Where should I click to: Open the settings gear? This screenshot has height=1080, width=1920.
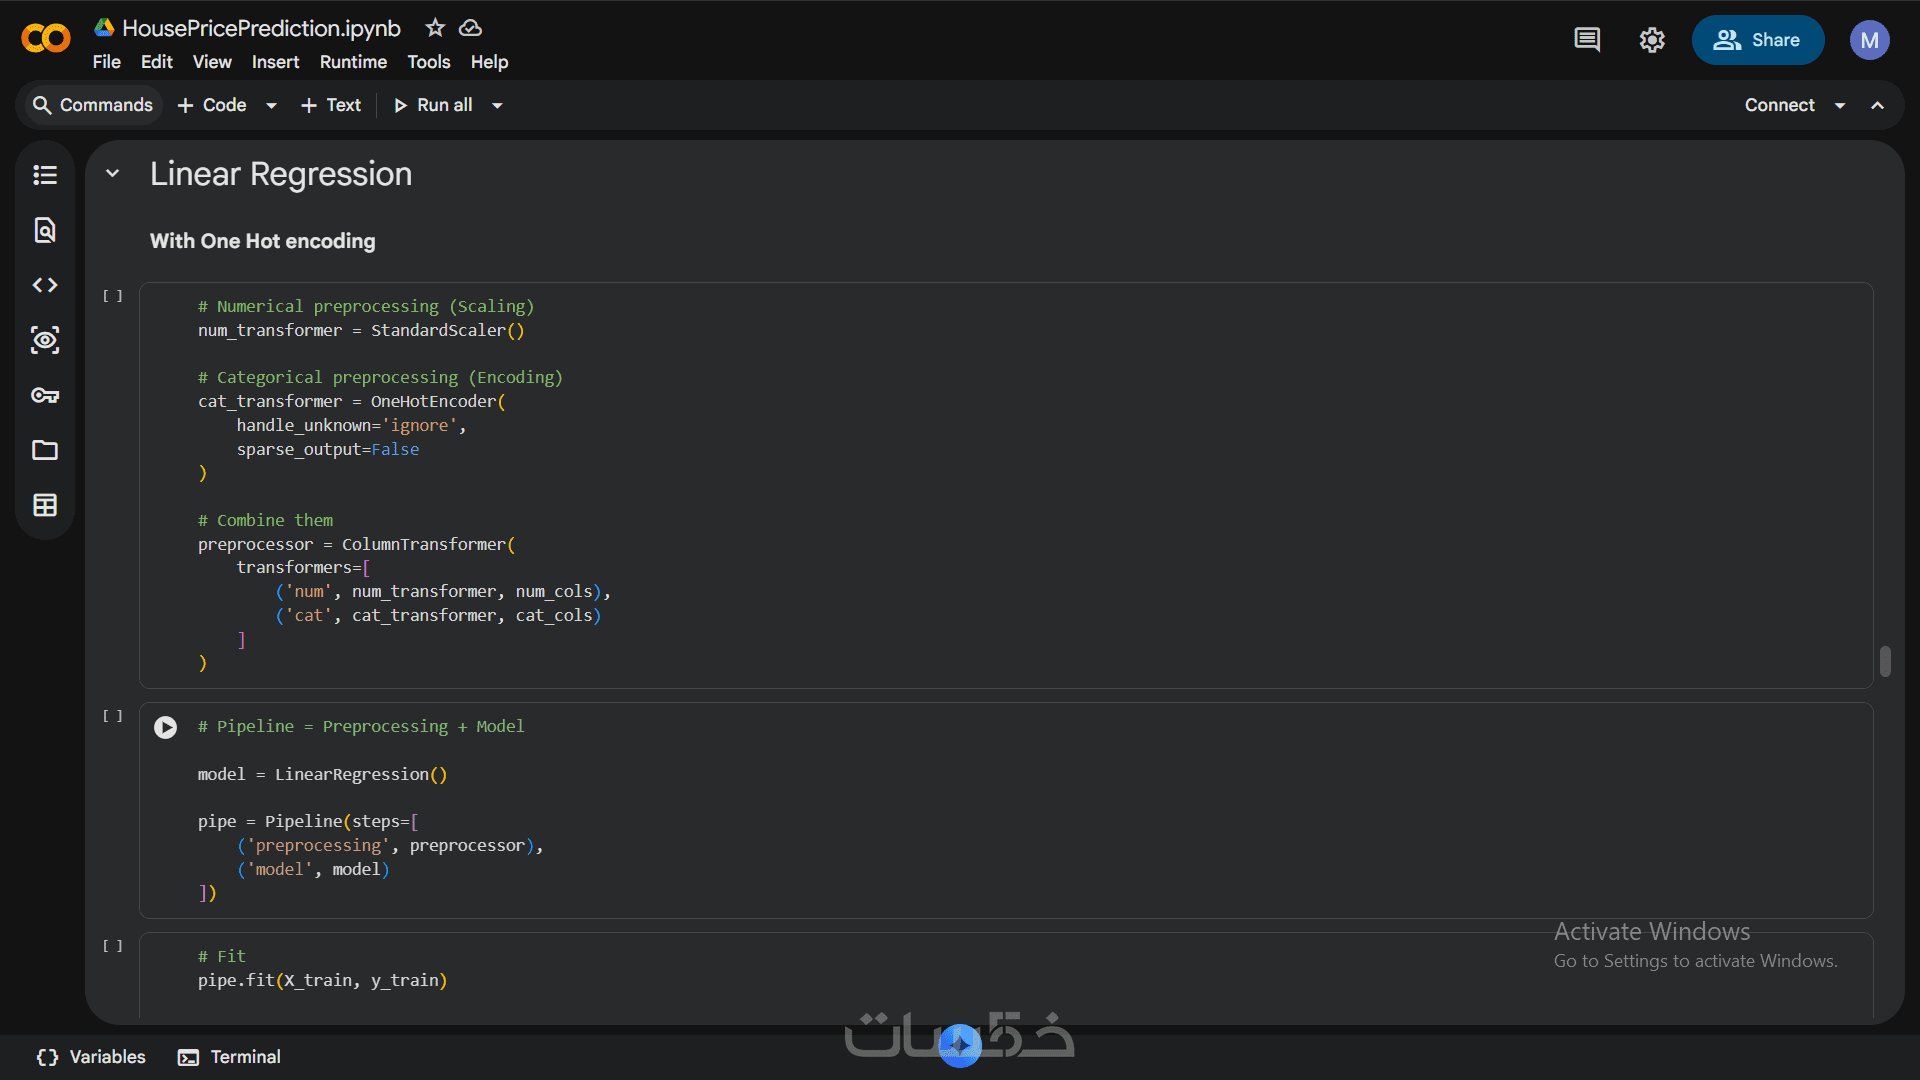tap(1652, 40)
